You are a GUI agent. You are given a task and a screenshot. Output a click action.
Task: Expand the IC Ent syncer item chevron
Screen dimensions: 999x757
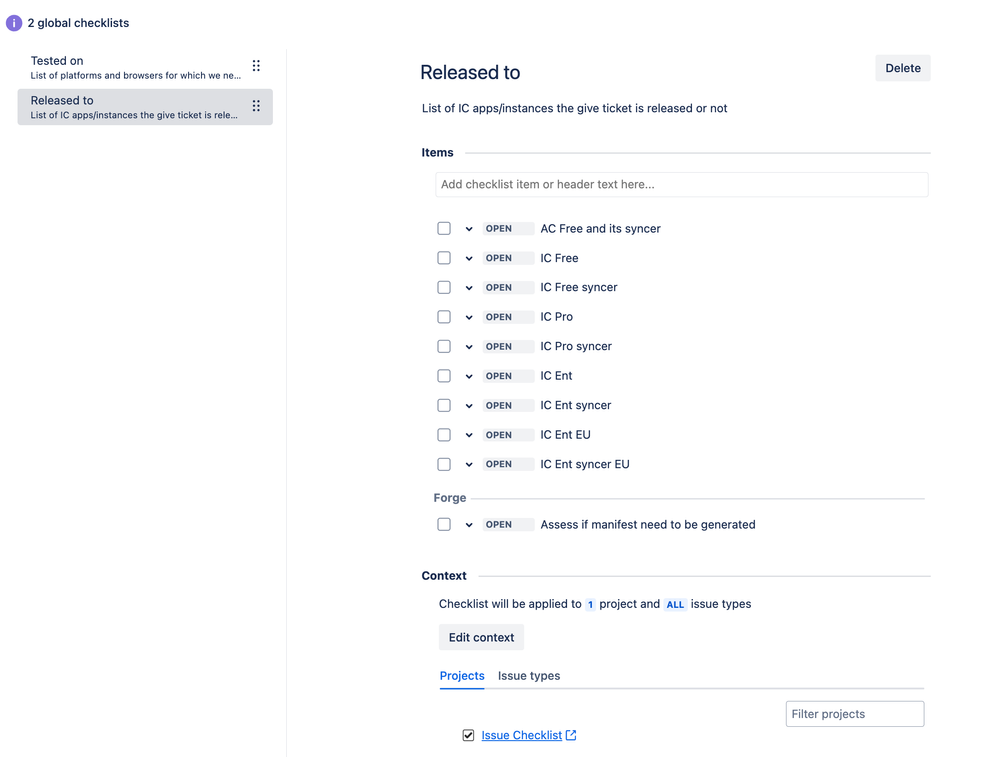click(x=469, y=406)
